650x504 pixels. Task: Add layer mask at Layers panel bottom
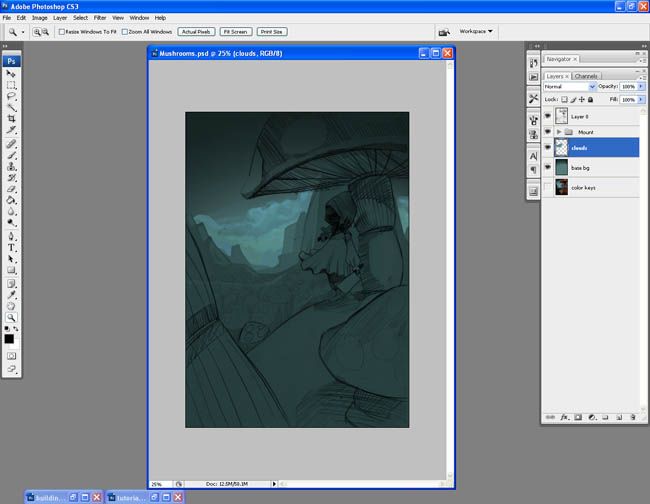click(578, 417)
